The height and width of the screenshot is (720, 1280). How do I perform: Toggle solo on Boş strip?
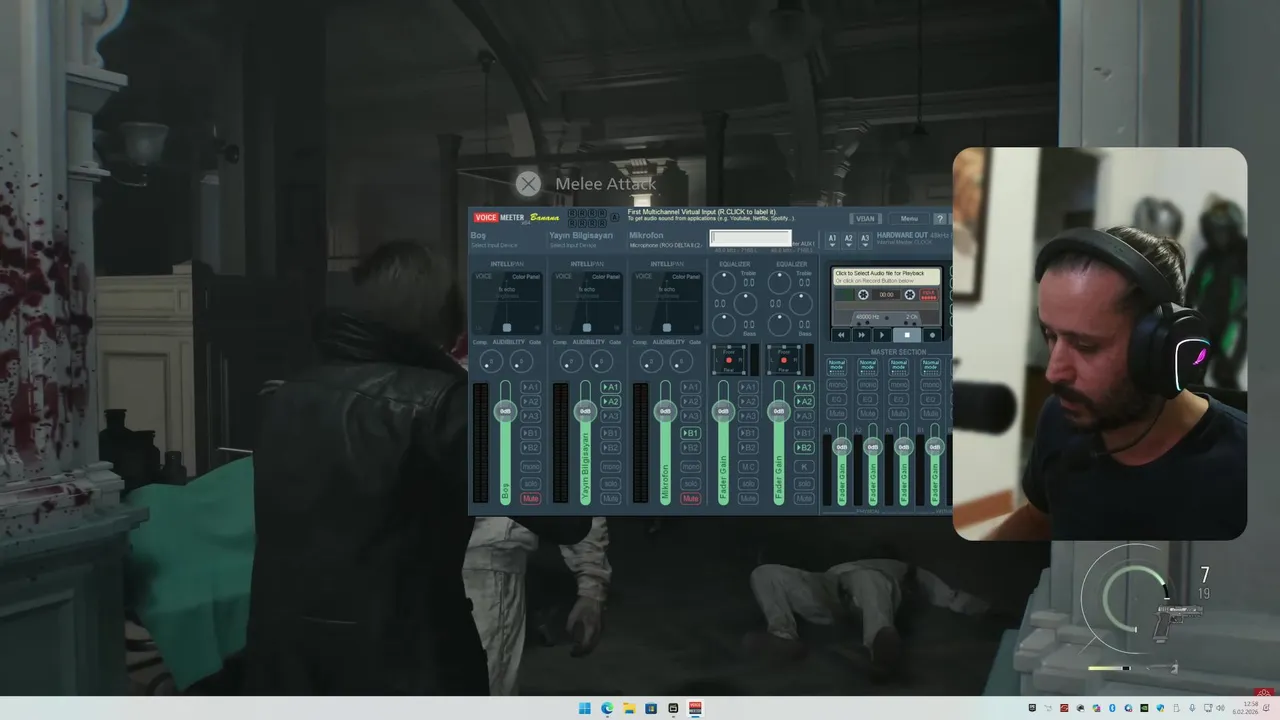pos(530,483)
